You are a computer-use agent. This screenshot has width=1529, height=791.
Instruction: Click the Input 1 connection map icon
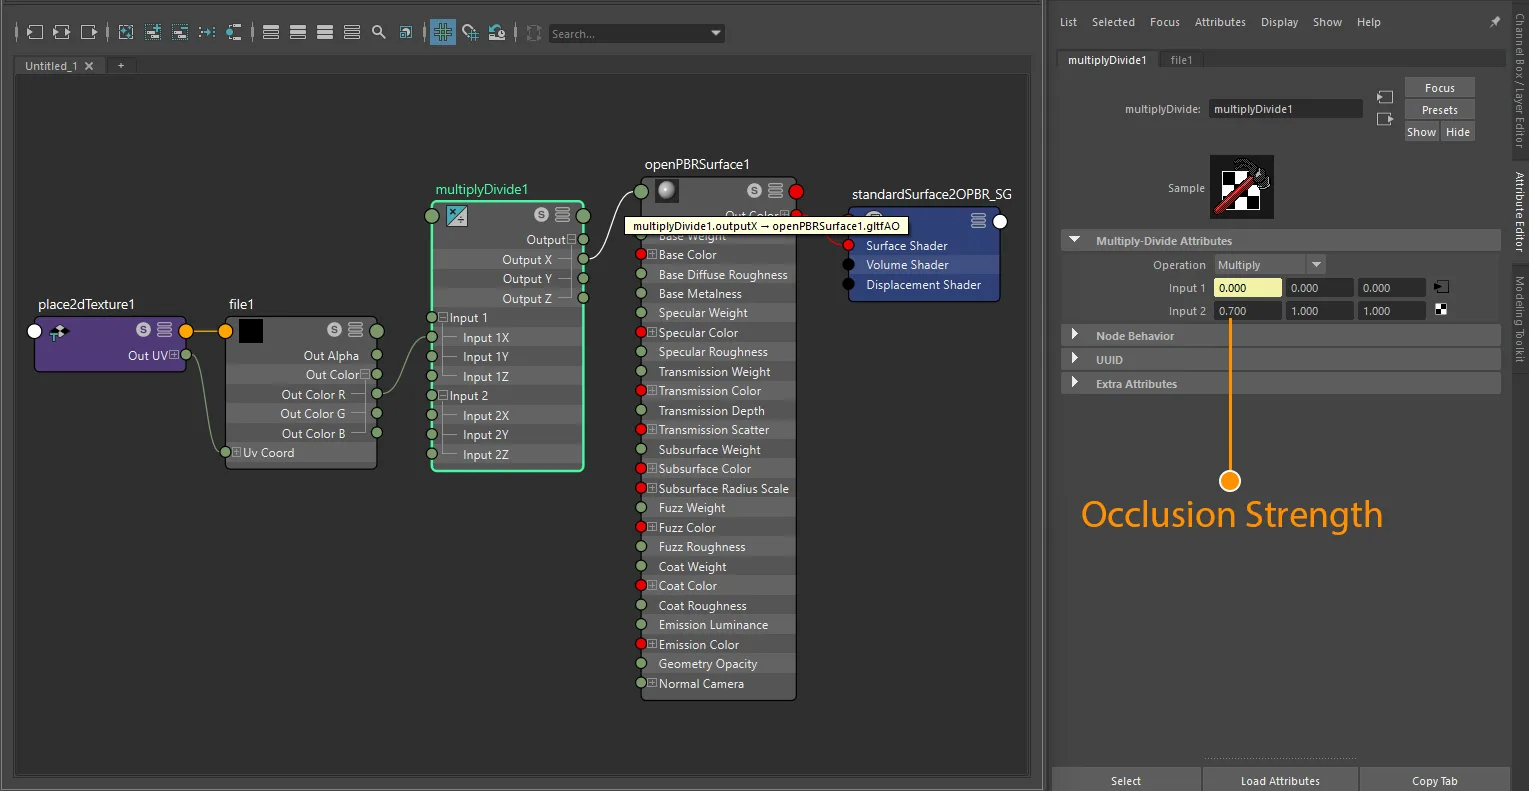tap(1441, 287)
